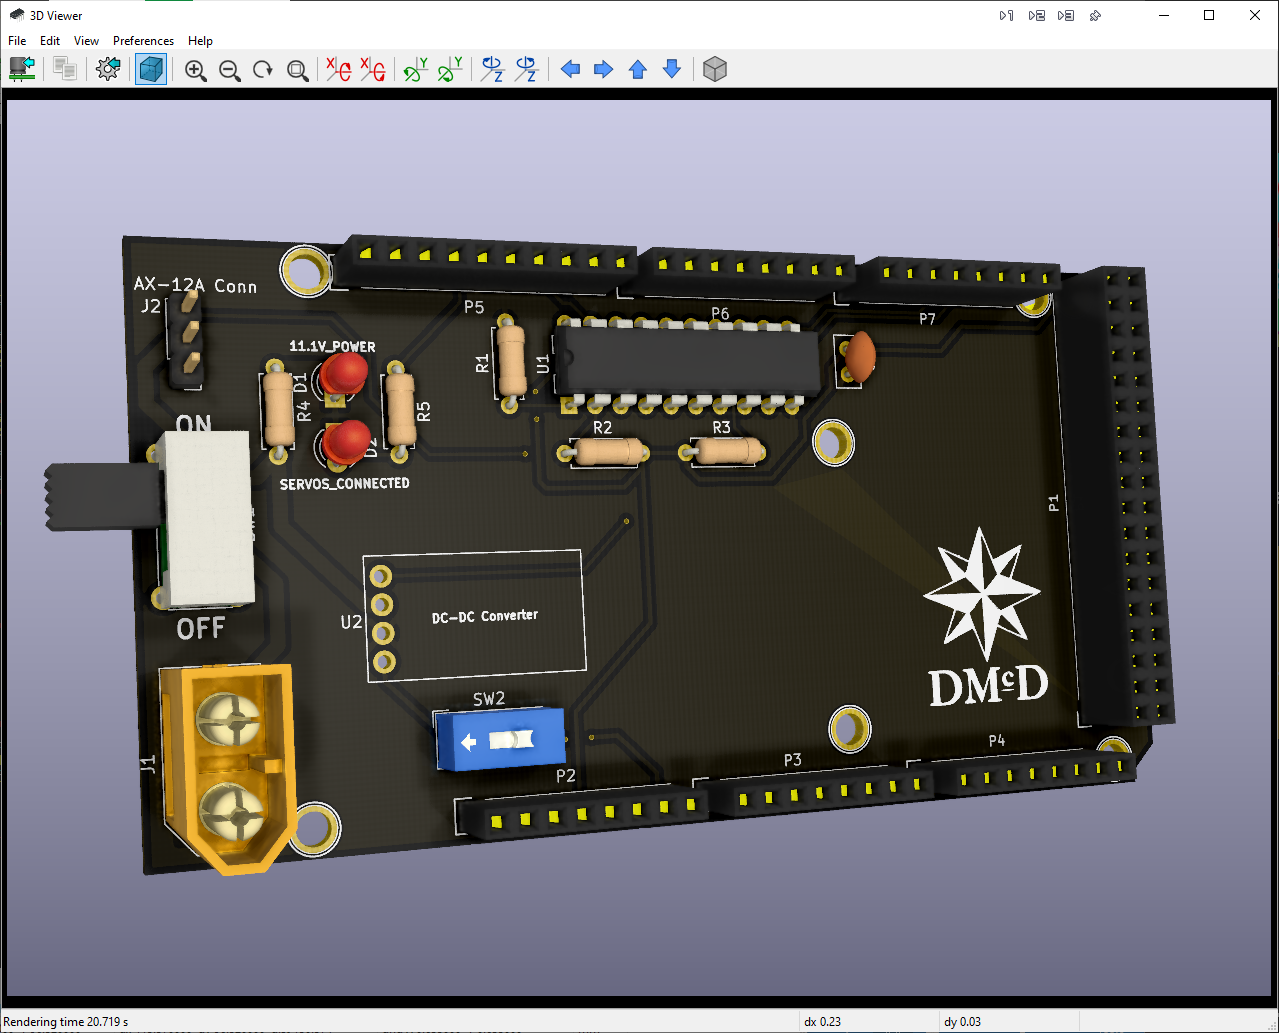Open the File menu

[17, 41]
